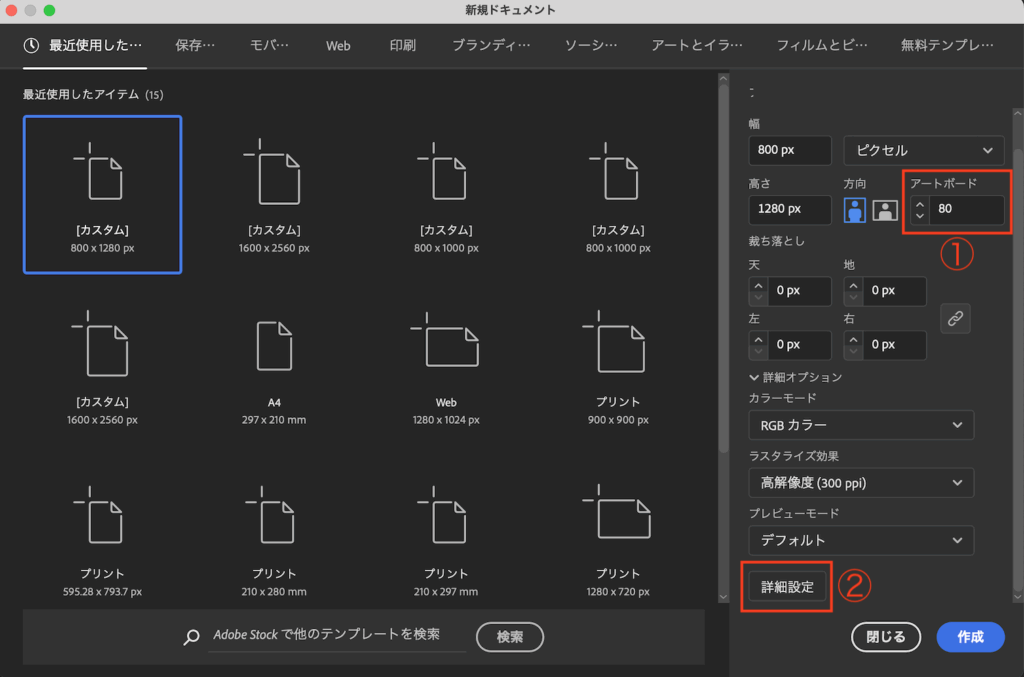Screen dimensions: 1024x677
Task: Click the 作成 button
Action: point(970,637)
